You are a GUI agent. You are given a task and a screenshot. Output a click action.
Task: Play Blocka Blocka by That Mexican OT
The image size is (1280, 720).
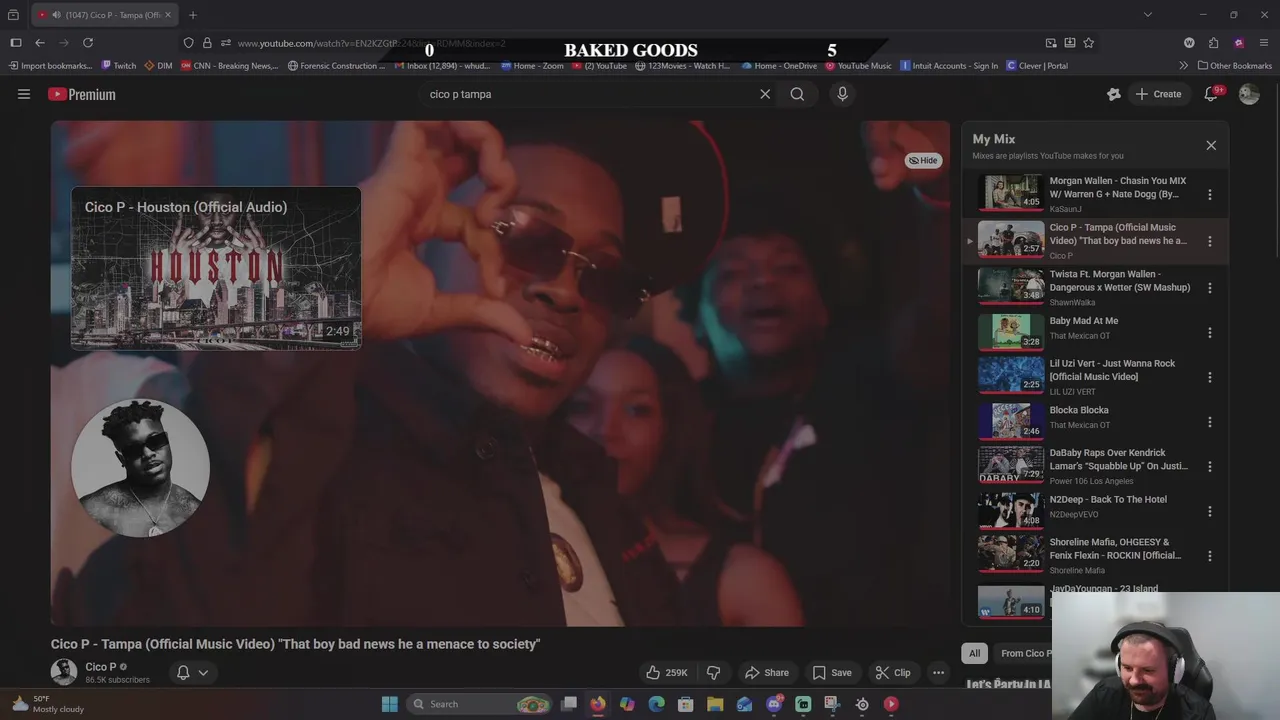click(x=1085, y=421)
